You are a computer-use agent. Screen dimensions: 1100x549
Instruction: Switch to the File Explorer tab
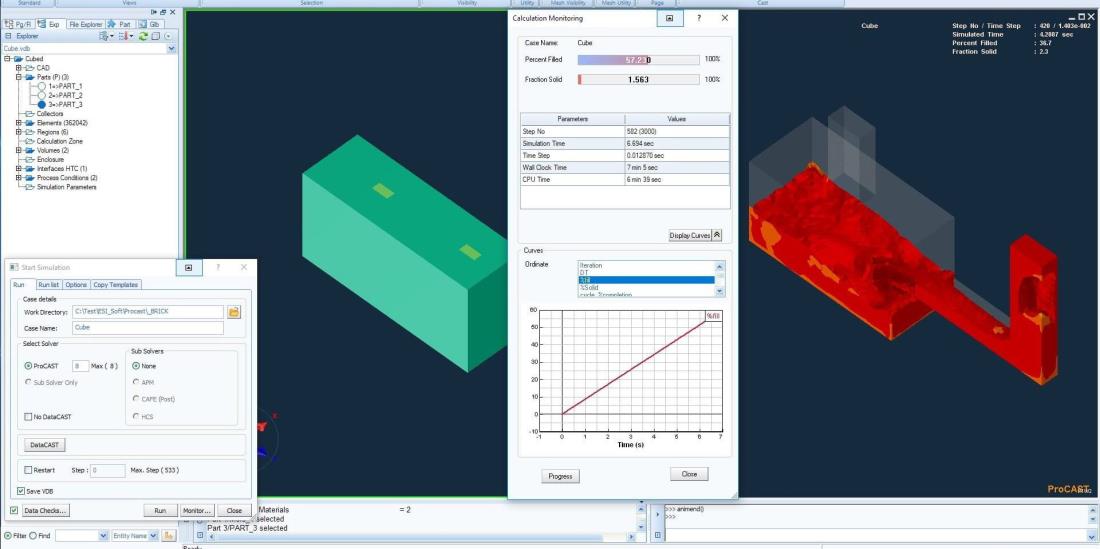tap(86, 24)
